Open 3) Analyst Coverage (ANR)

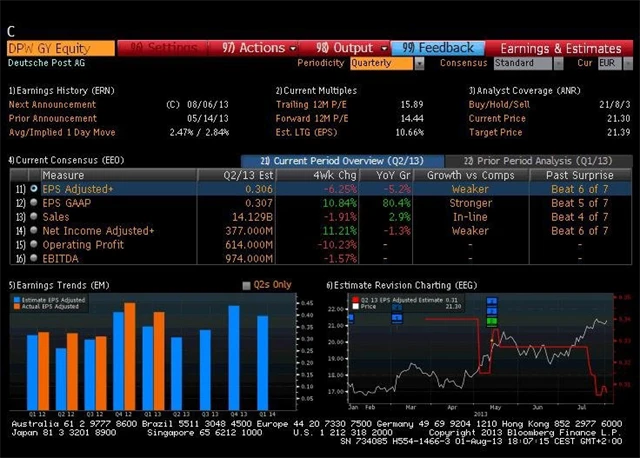(524, 91)
